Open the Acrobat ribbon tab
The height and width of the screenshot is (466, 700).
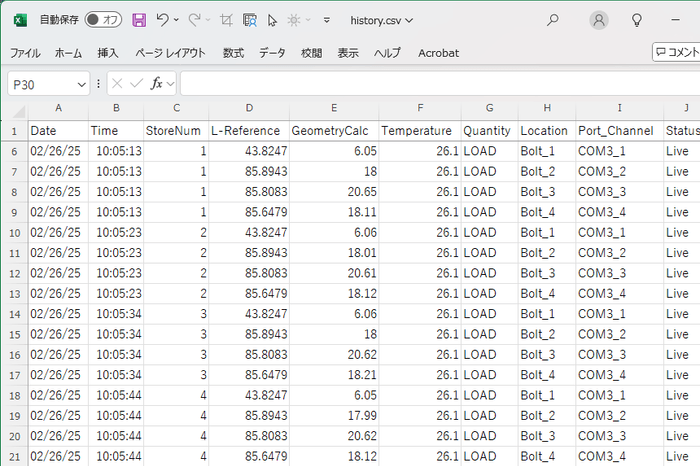point(438,53)
